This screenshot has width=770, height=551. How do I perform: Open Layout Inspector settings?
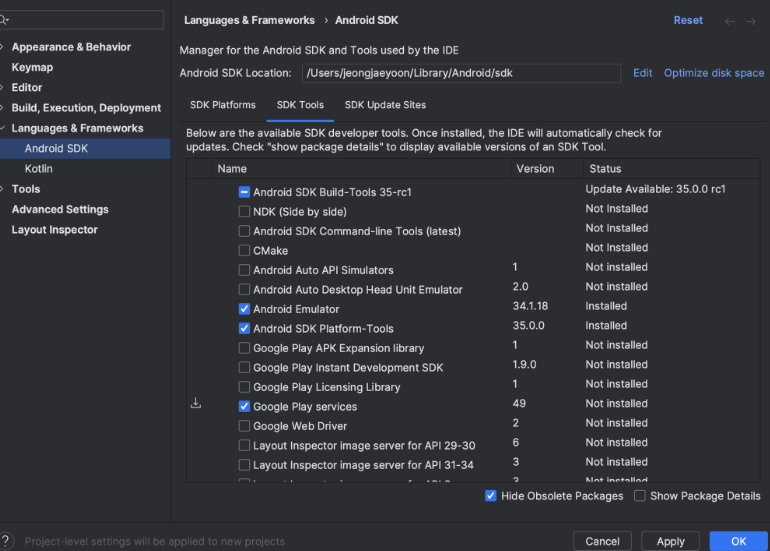[x=55, y=230]
